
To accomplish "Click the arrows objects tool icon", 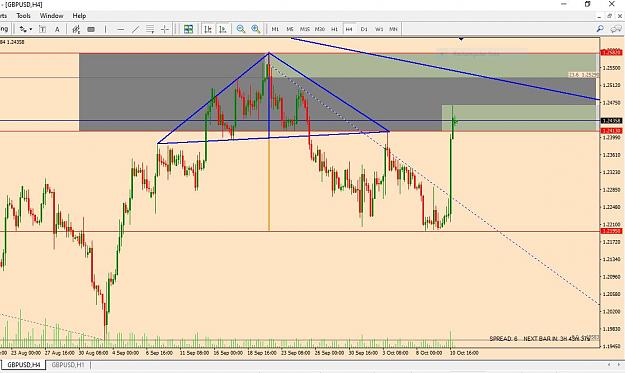I will pyautogui.click(x=23, y=29).
